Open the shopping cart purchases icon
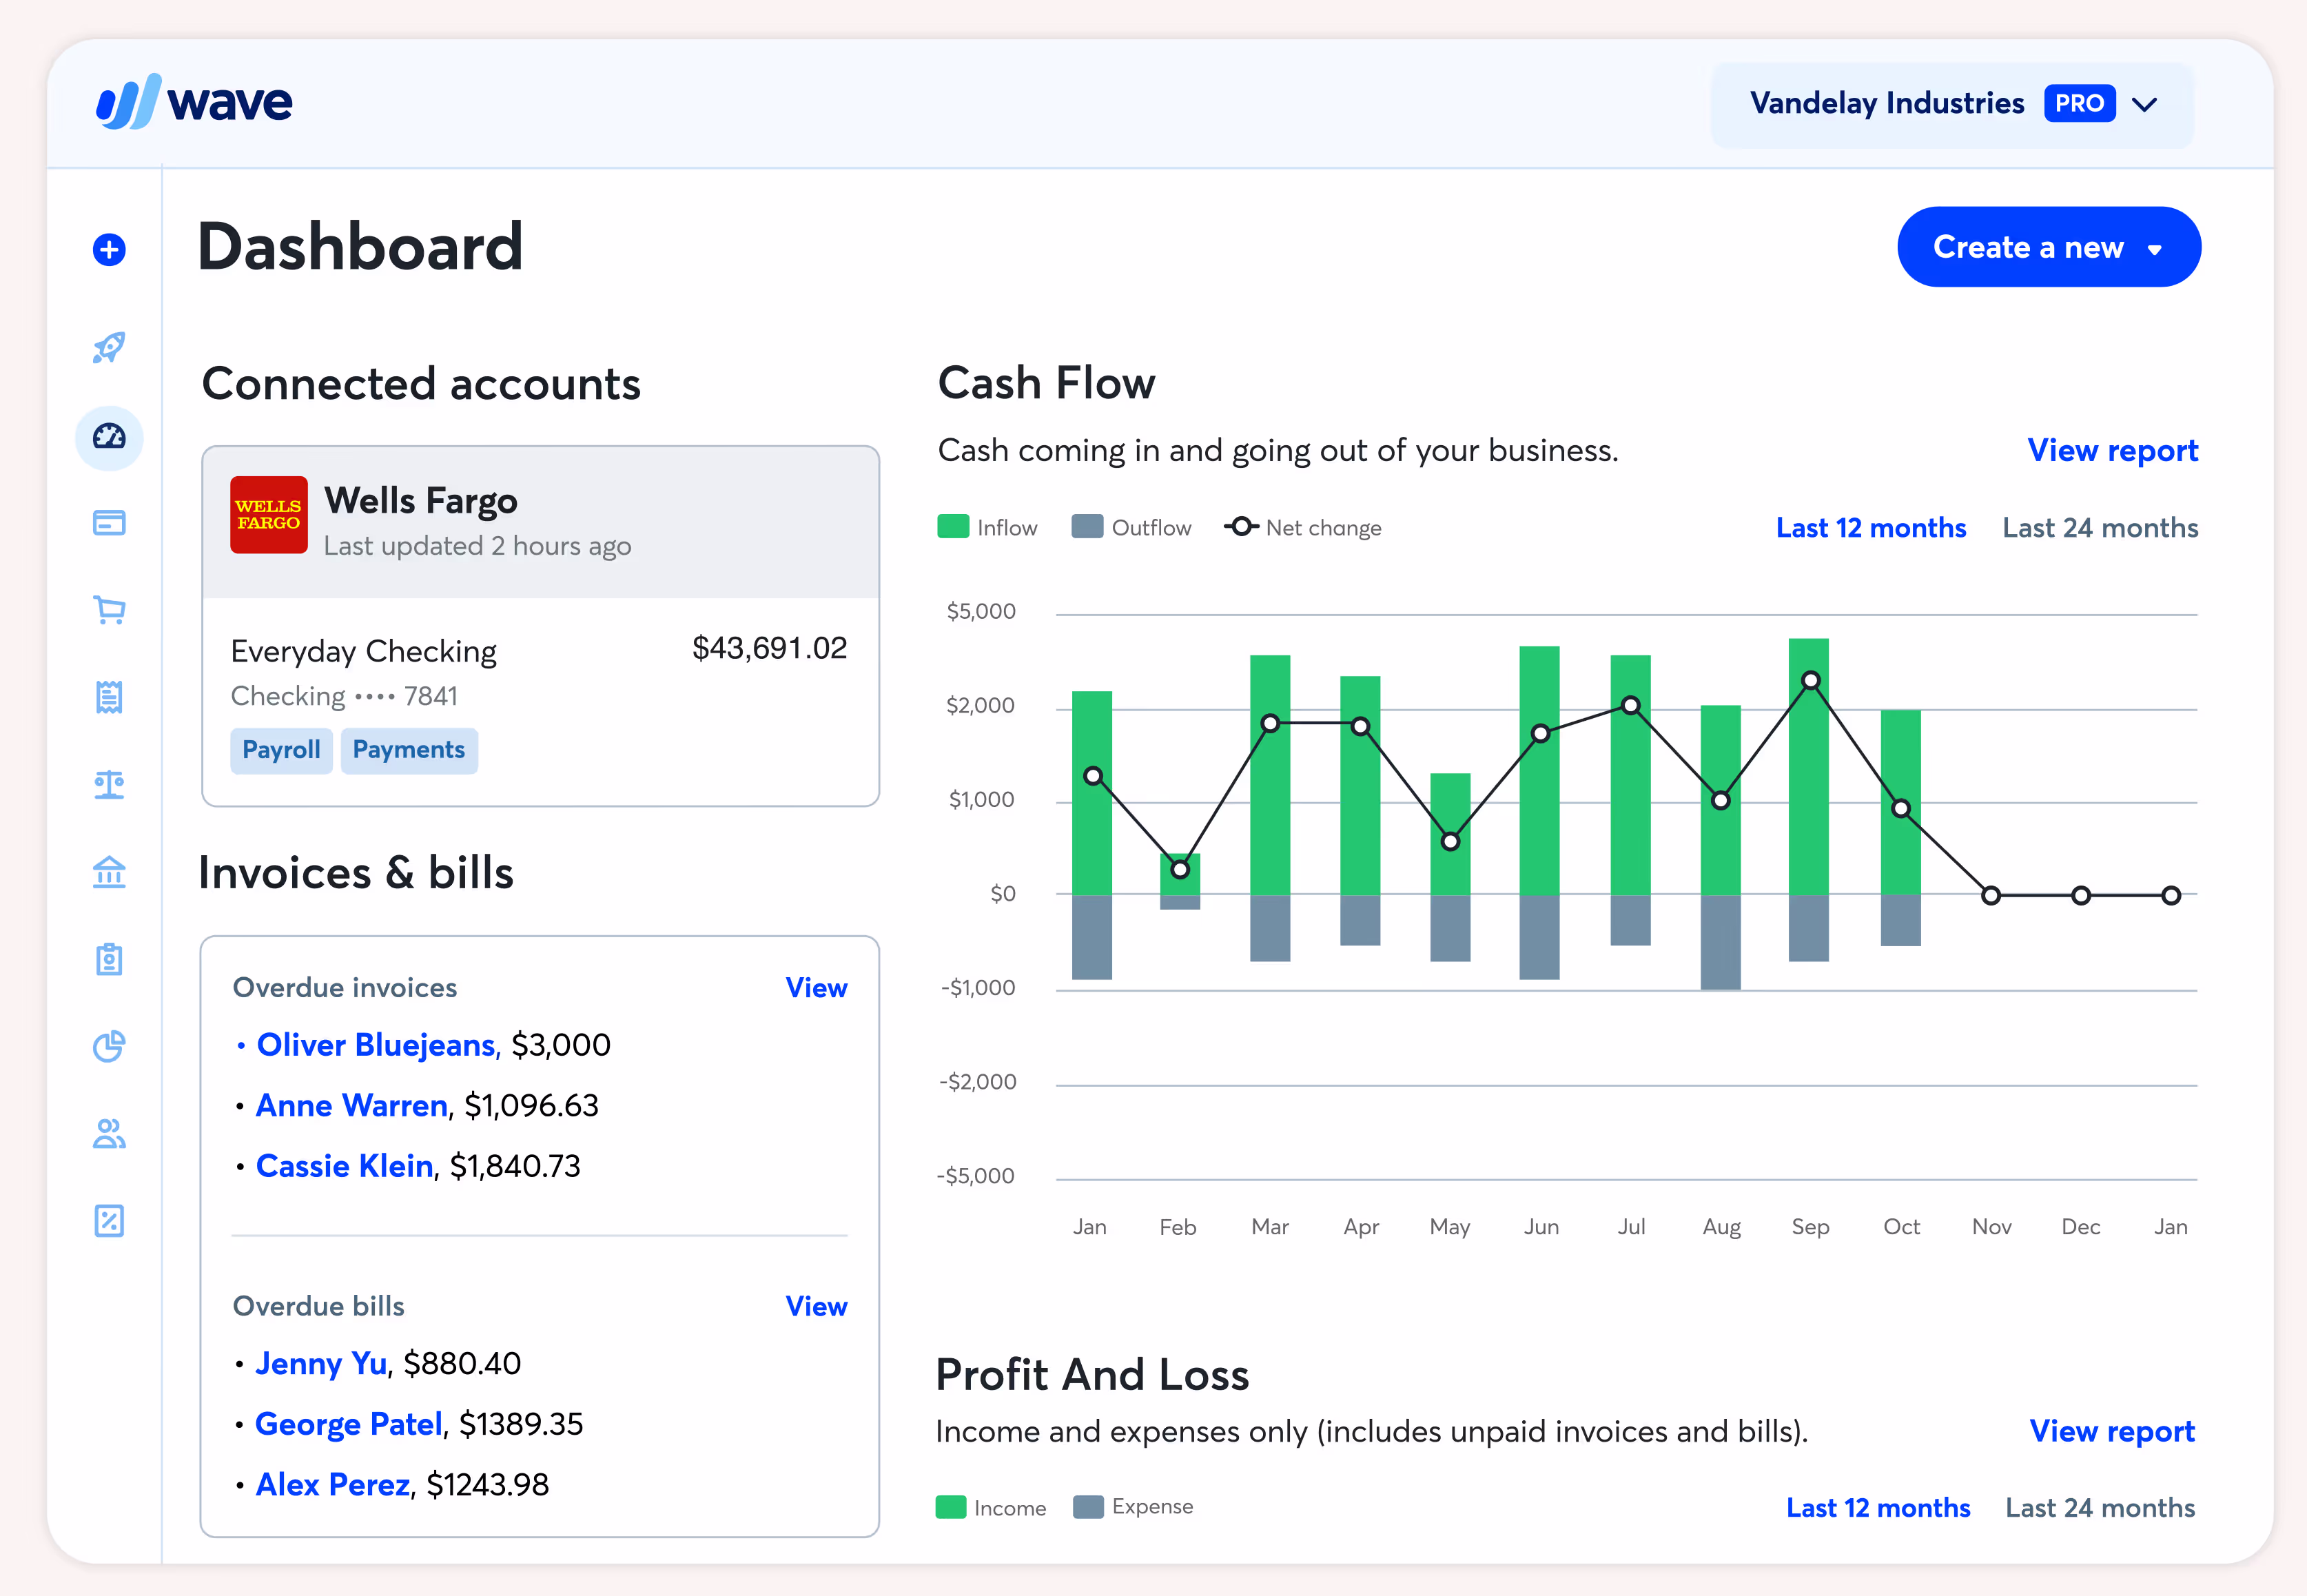Screen dimensions: 2307x1596 click(x=109, y=610)
